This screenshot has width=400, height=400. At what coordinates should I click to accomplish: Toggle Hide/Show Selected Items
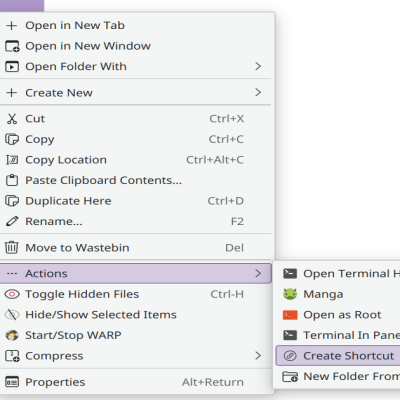tap(136, 315)
